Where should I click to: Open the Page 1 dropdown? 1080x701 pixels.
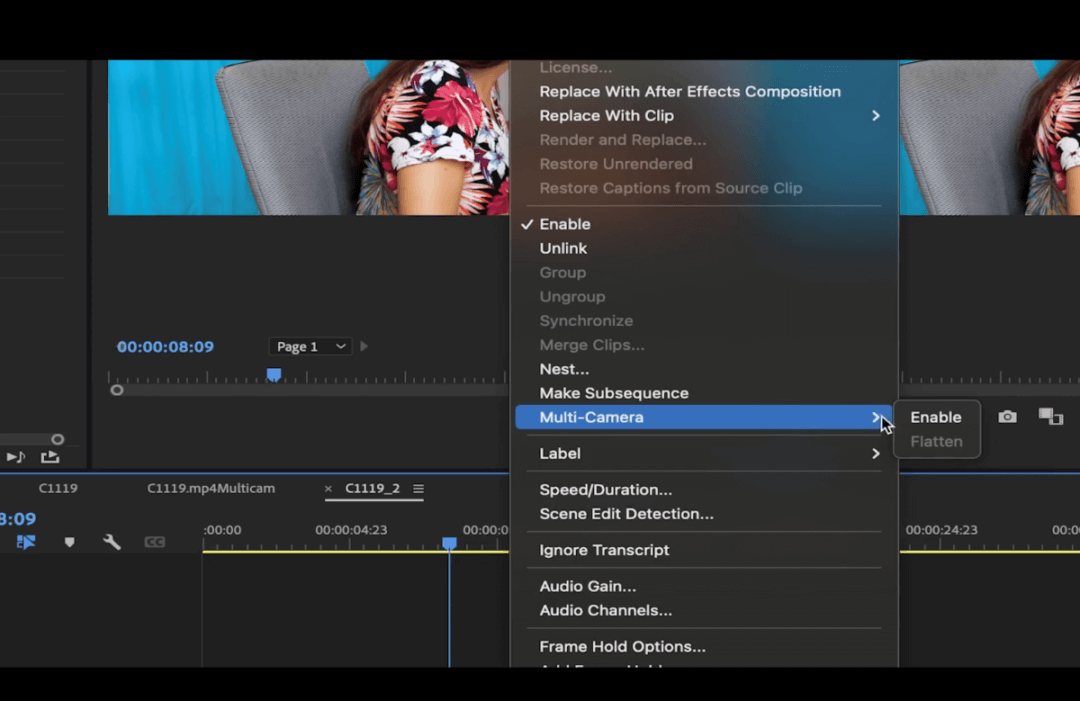(x=310, y=346)
